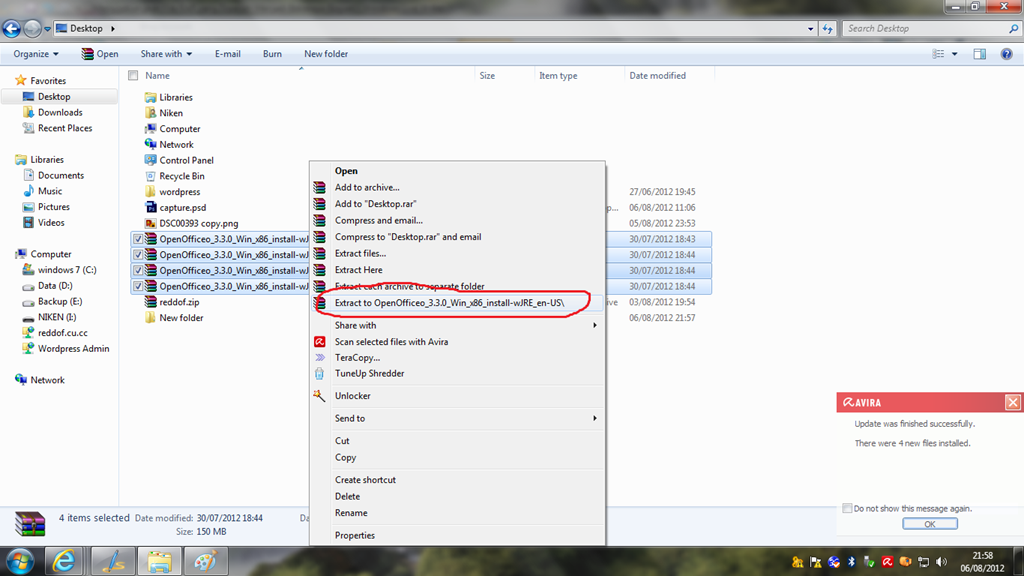
Task: Click the volume speaker tray icon
Action: pyautogui.click(x=941, y=561)
